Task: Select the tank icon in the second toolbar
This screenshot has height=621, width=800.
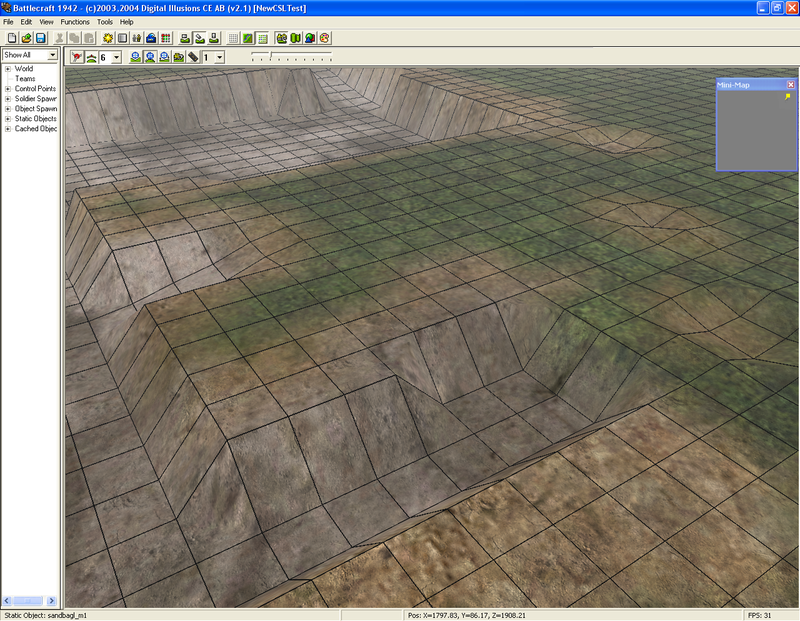Action: 178,57
